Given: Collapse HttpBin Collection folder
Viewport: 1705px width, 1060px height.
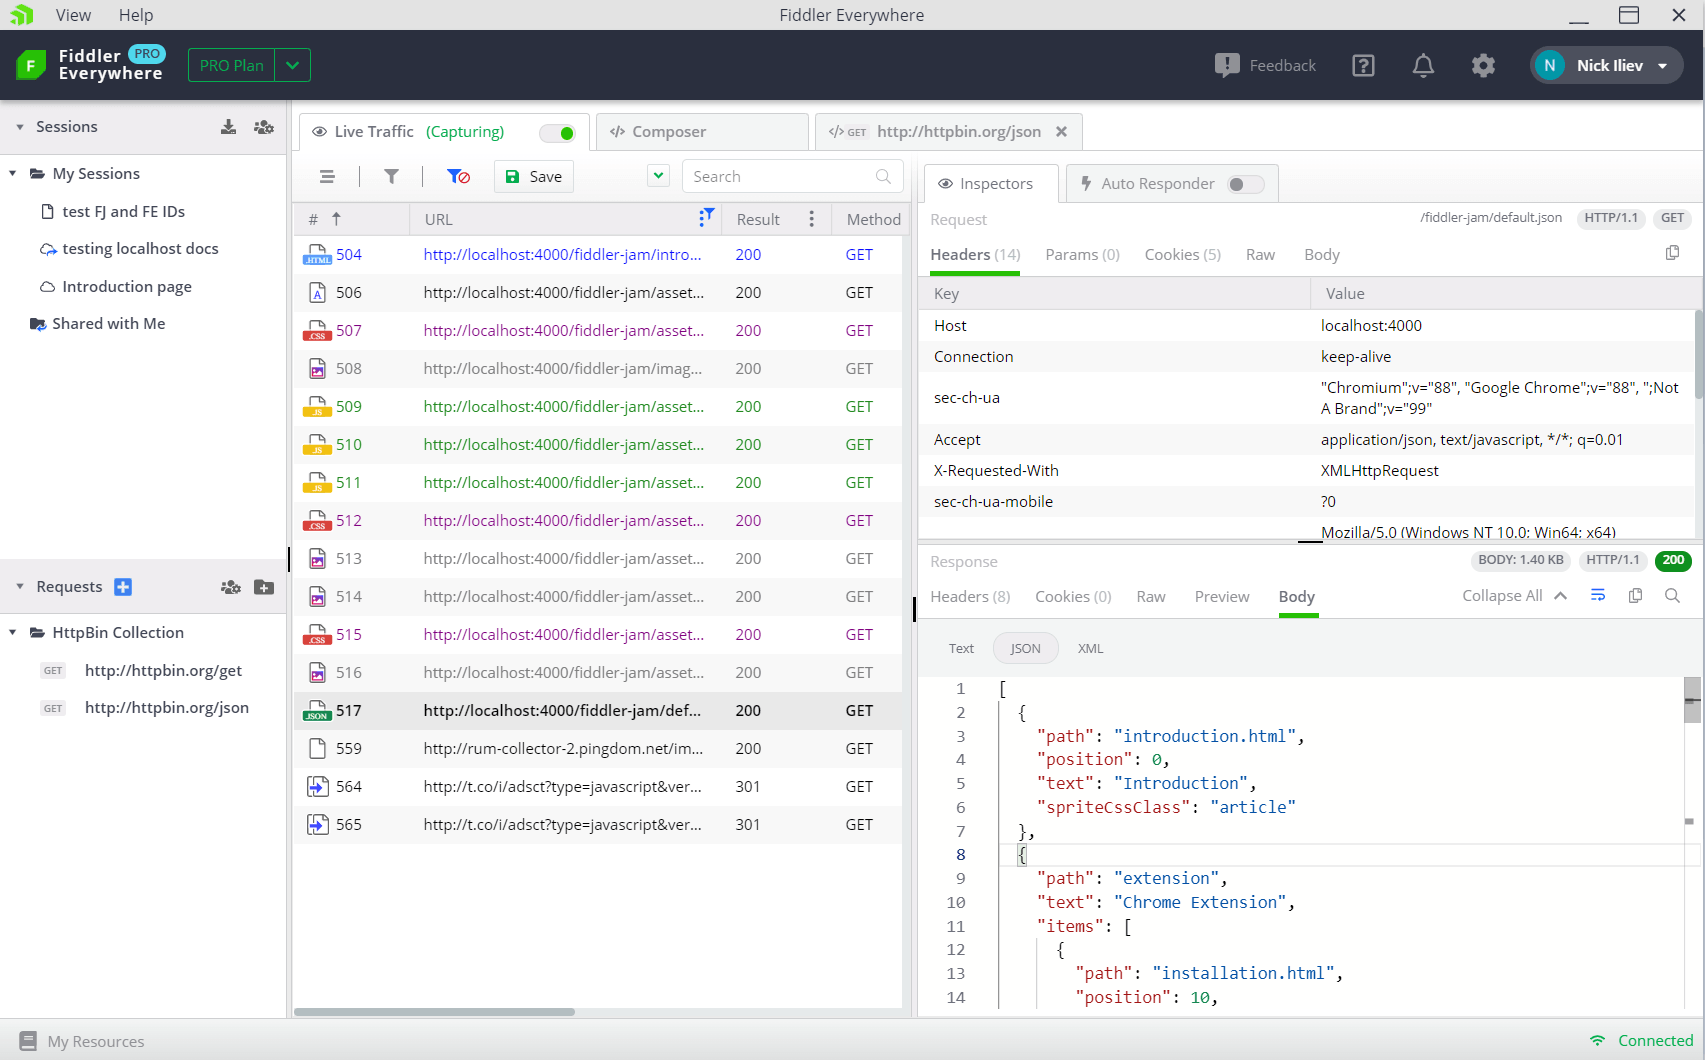Looking at the screenshot, I should click(12, 633).
